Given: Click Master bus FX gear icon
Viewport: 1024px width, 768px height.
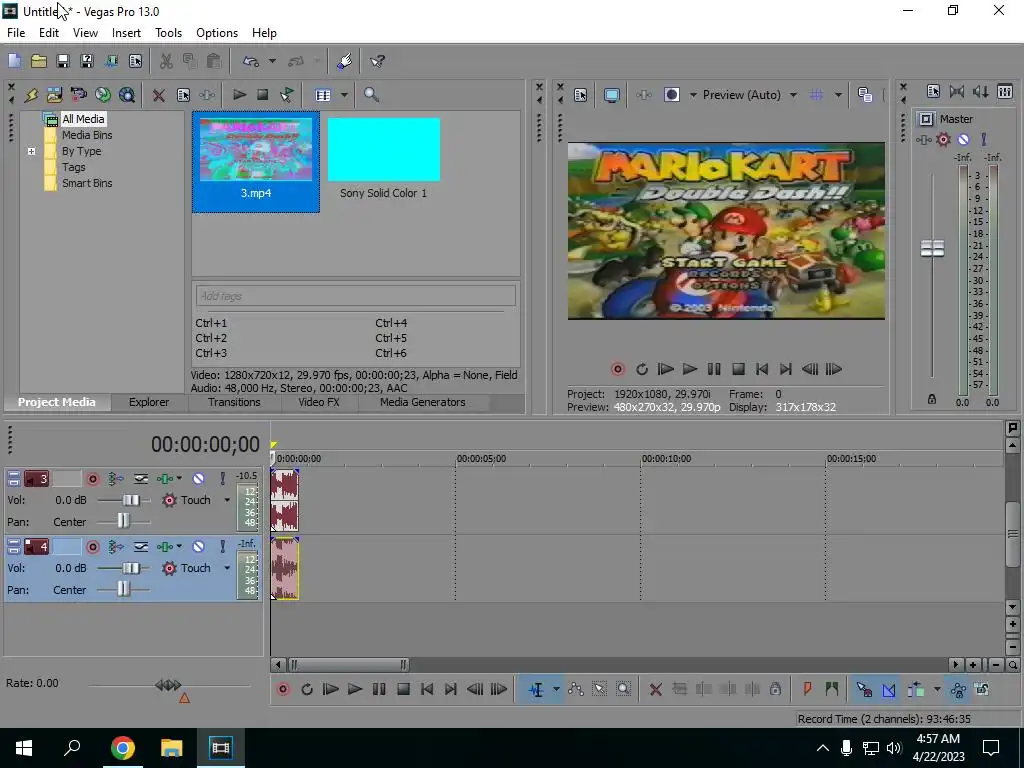Looking at the screenshot, I should (943, 139).
